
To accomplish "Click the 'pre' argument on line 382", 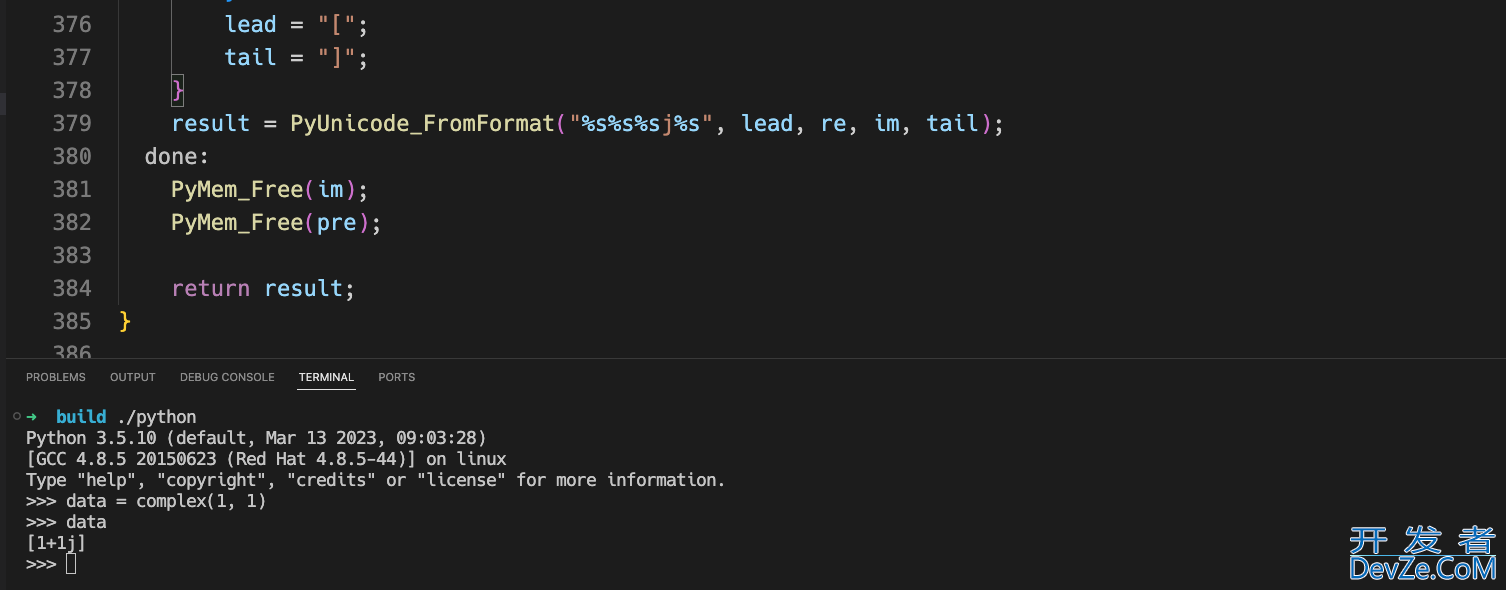I will click(x=336, y=222).
